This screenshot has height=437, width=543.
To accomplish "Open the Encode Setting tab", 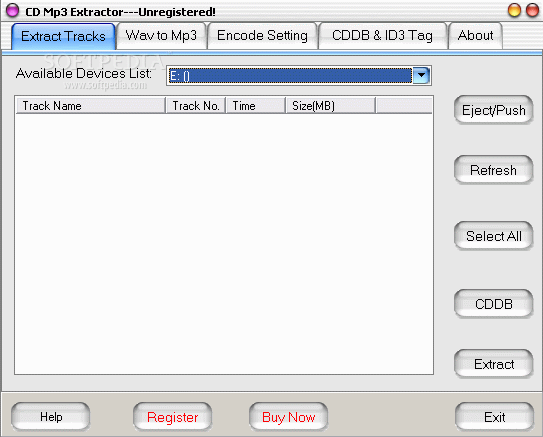I will tap(262, 35).
